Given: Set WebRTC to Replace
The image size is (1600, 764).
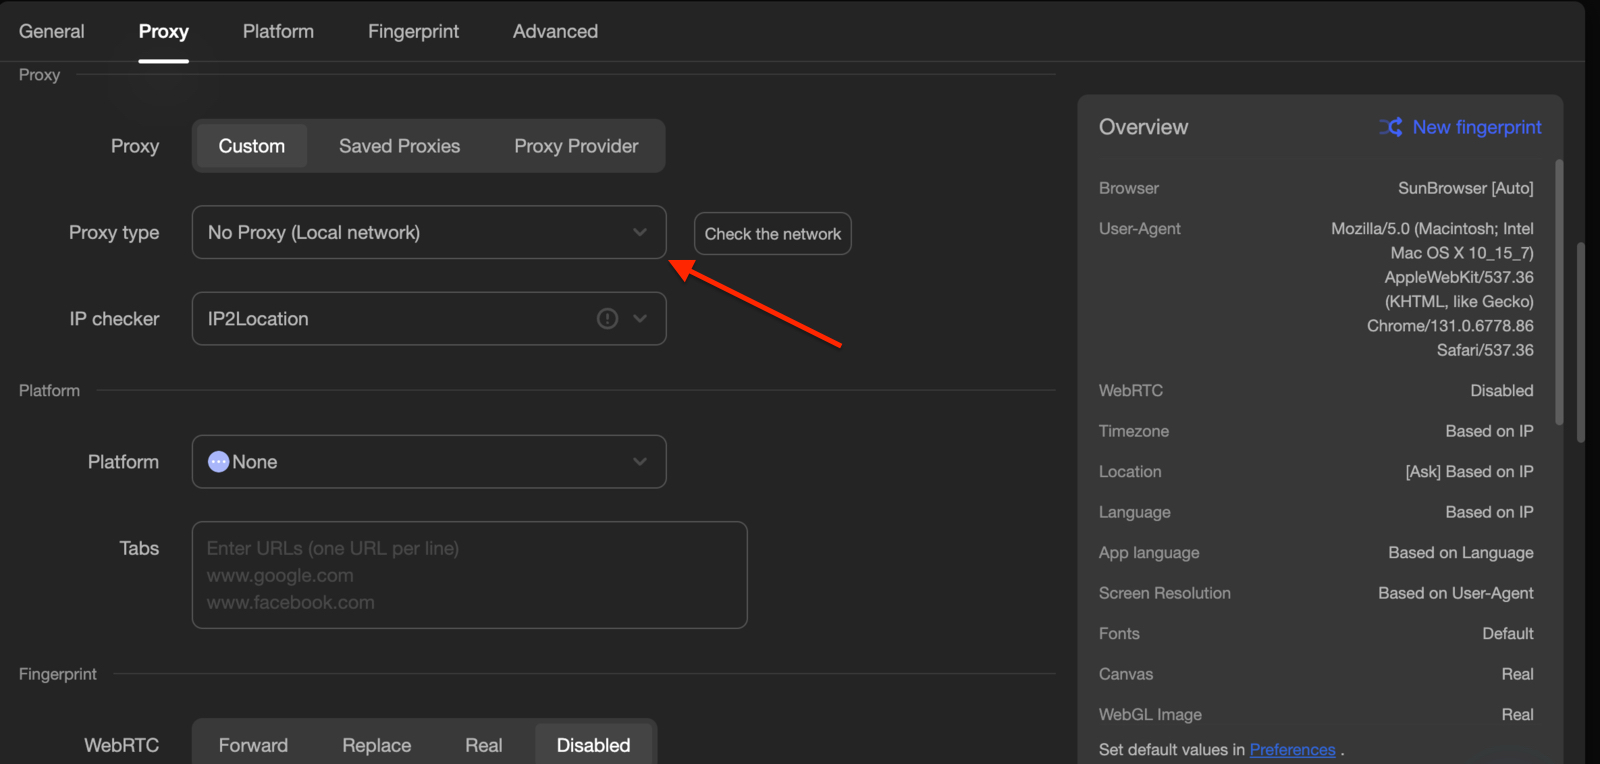Looking at the screenshot, I should click(x=376, y=745).
